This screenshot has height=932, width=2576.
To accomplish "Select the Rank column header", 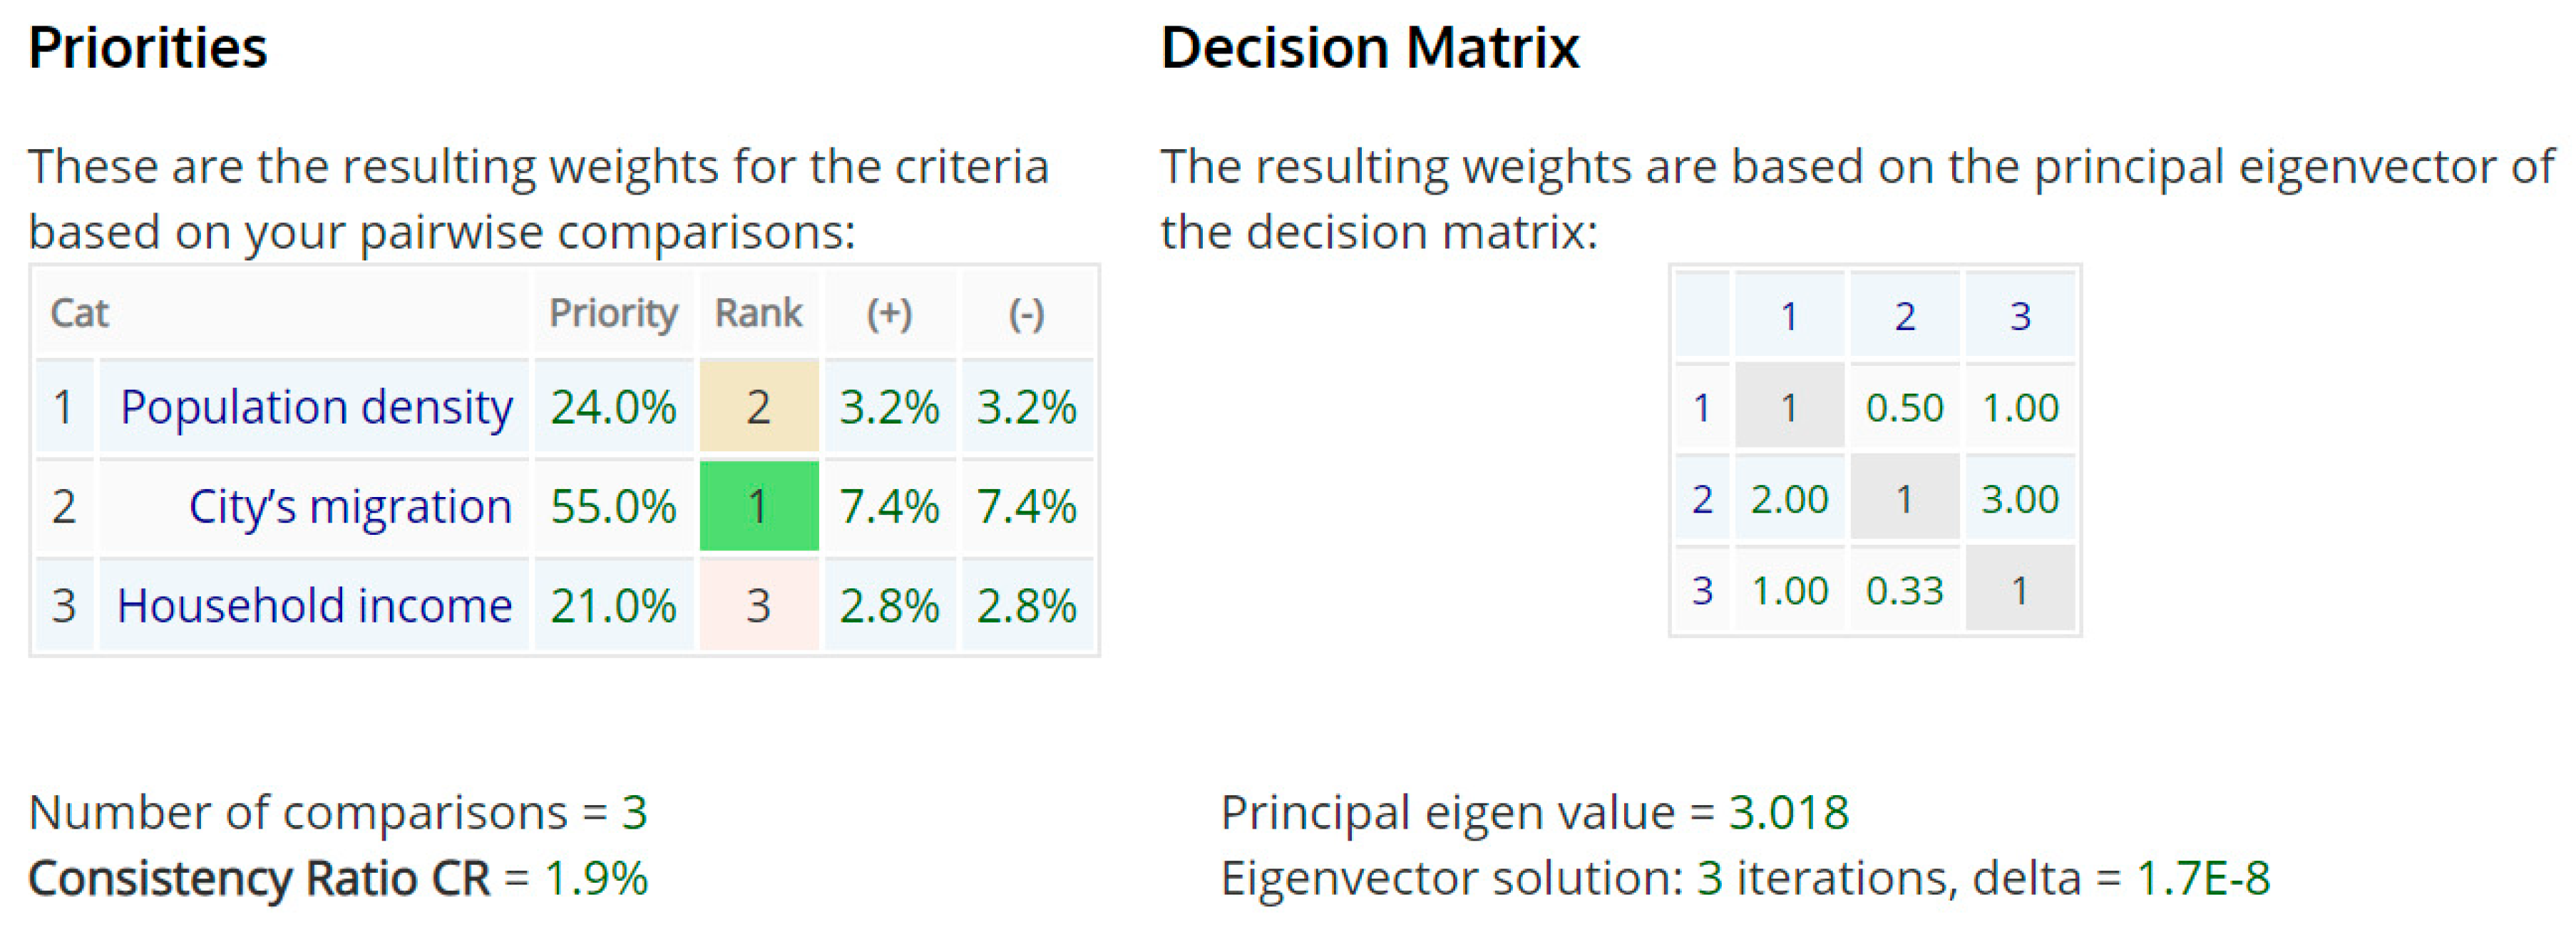I will pos(758,313).
